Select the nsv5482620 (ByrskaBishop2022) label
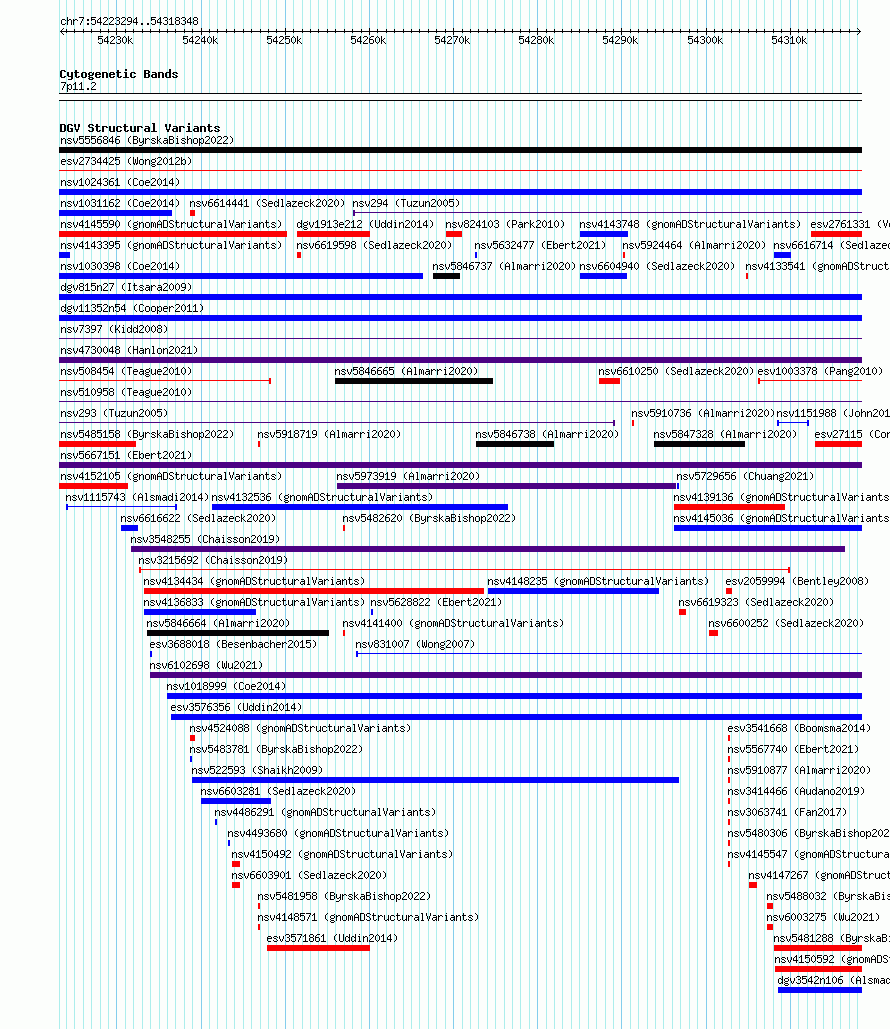Image resolution: width=890 pixels, height=1029 pixels. (429, 518)
